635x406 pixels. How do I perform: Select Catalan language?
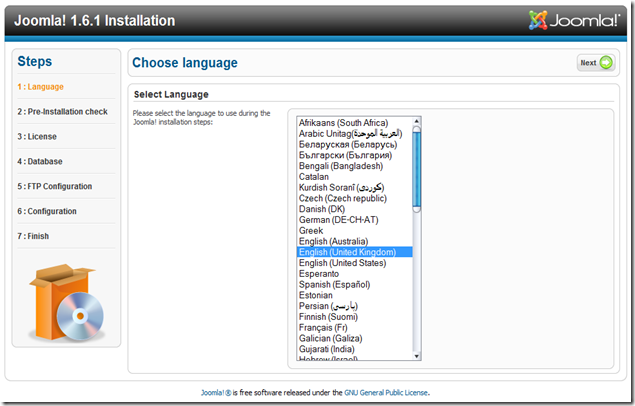[355, 177]
